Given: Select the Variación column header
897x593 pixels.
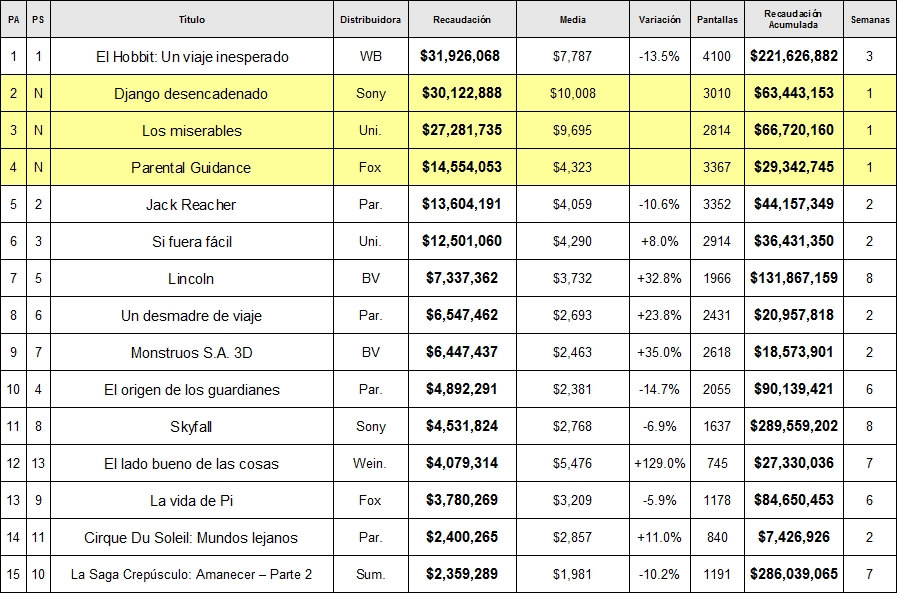Looking at the screenshot, I should pyautogui.click(x=660, y=19).
